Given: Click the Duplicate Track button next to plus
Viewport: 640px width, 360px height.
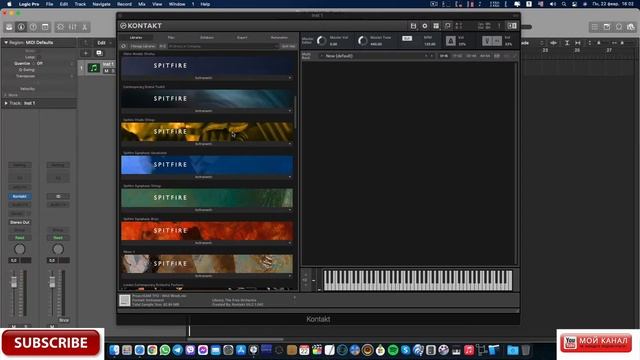Looking at the screenshot, I should coord(99,53).
